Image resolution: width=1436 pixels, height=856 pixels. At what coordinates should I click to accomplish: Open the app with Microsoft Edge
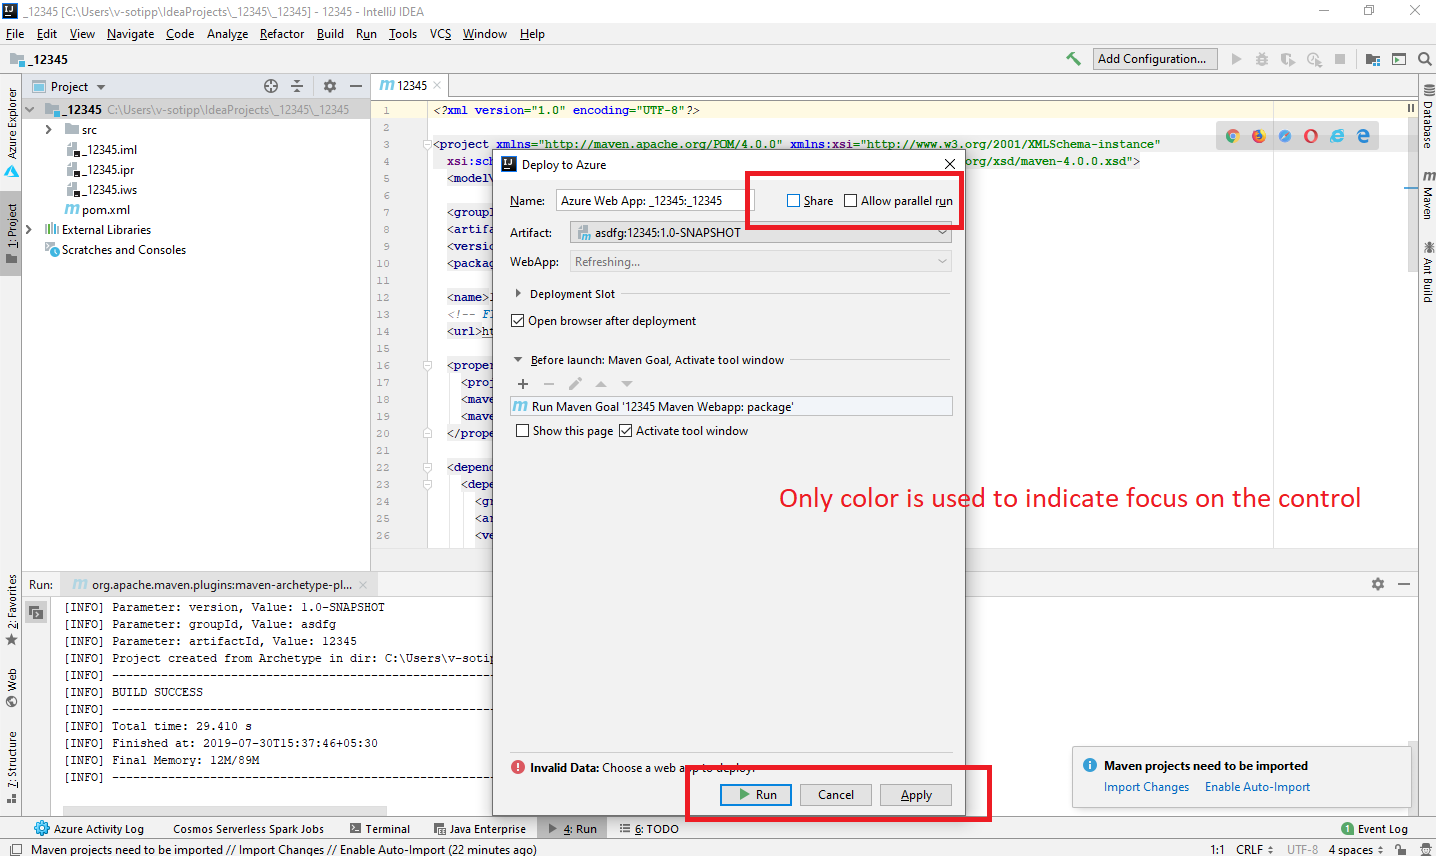point(1362,135)
